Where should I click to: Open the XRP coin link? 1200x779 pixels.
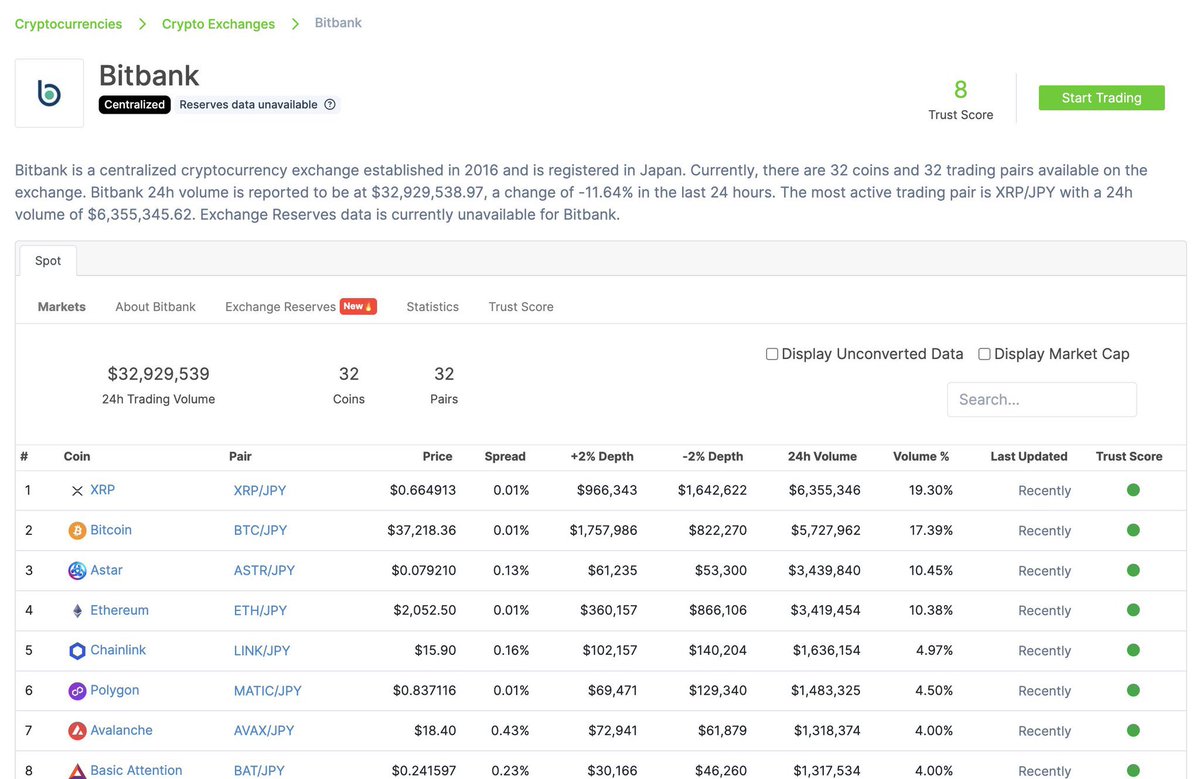(102, 490)
